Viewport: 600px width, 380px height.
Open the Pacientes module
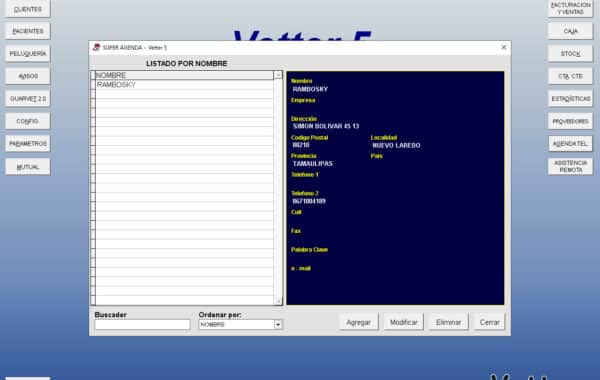click(x=28, y=31)
